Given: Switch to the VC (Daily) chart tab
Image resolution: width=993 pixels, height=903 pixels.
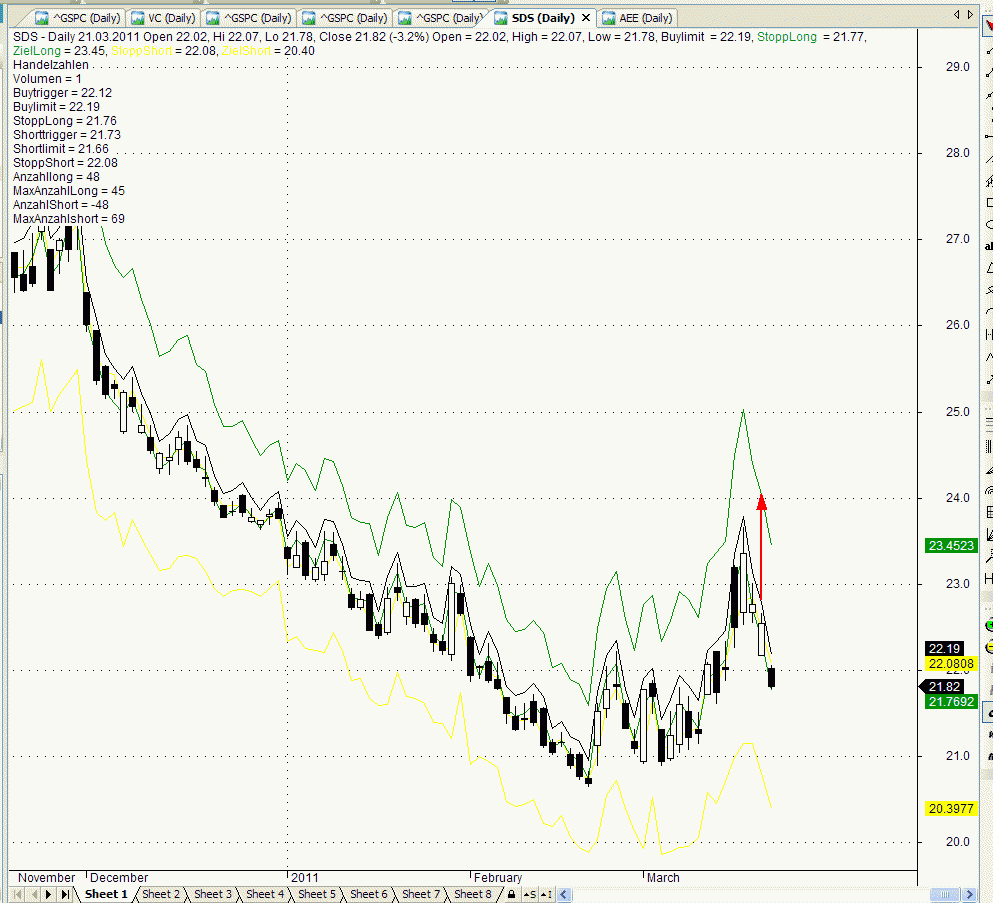Looking at the screenshot, I should click(163, 18).
